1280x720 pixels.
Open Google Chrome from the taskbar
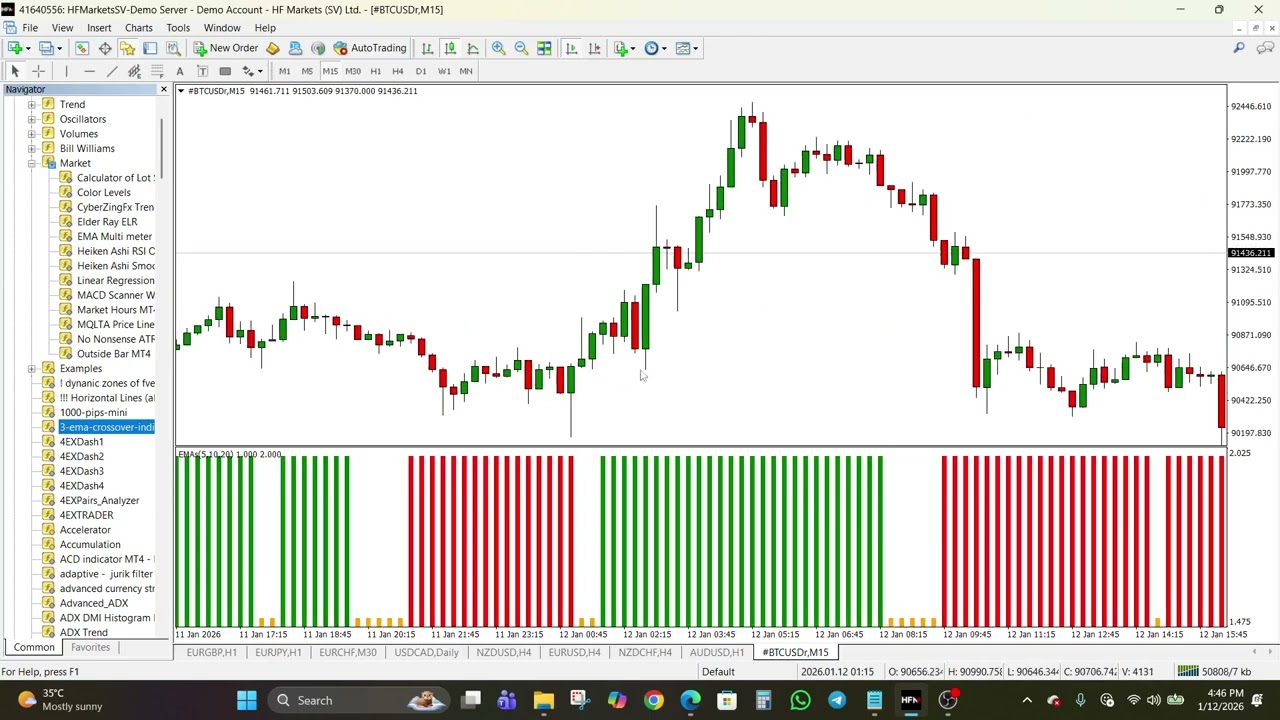point(653,700)
